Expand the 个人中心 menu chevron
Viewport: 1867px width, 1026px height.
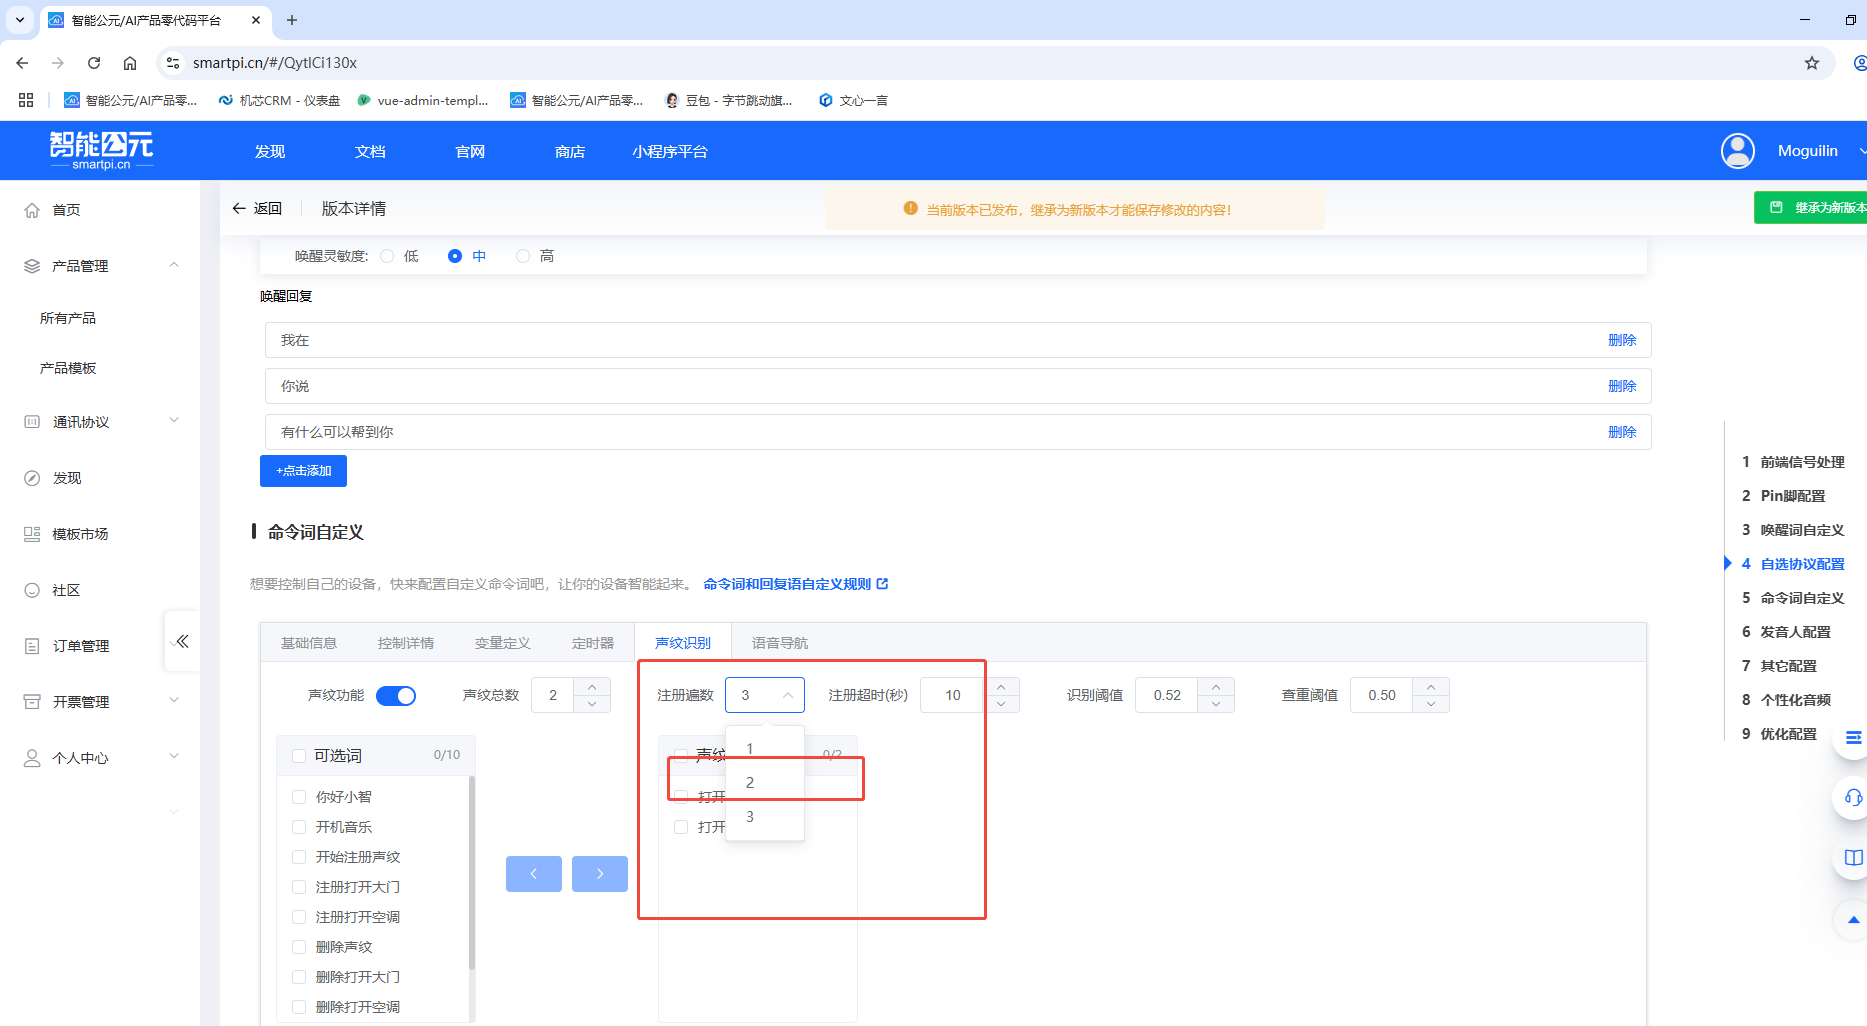point(175,756)
